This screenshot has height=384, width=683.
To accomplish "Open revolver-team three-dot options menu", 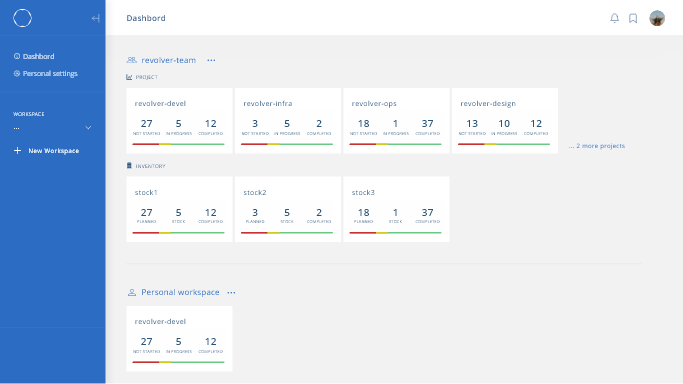I will 211,60.
